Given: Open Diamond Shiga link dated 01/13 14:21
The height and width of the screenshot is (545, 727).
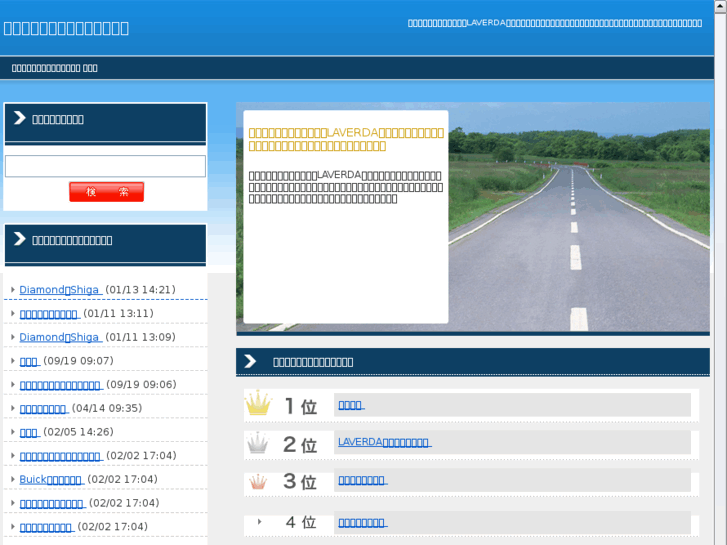Looking at the screenshot, I should click(x=60, y=290).
